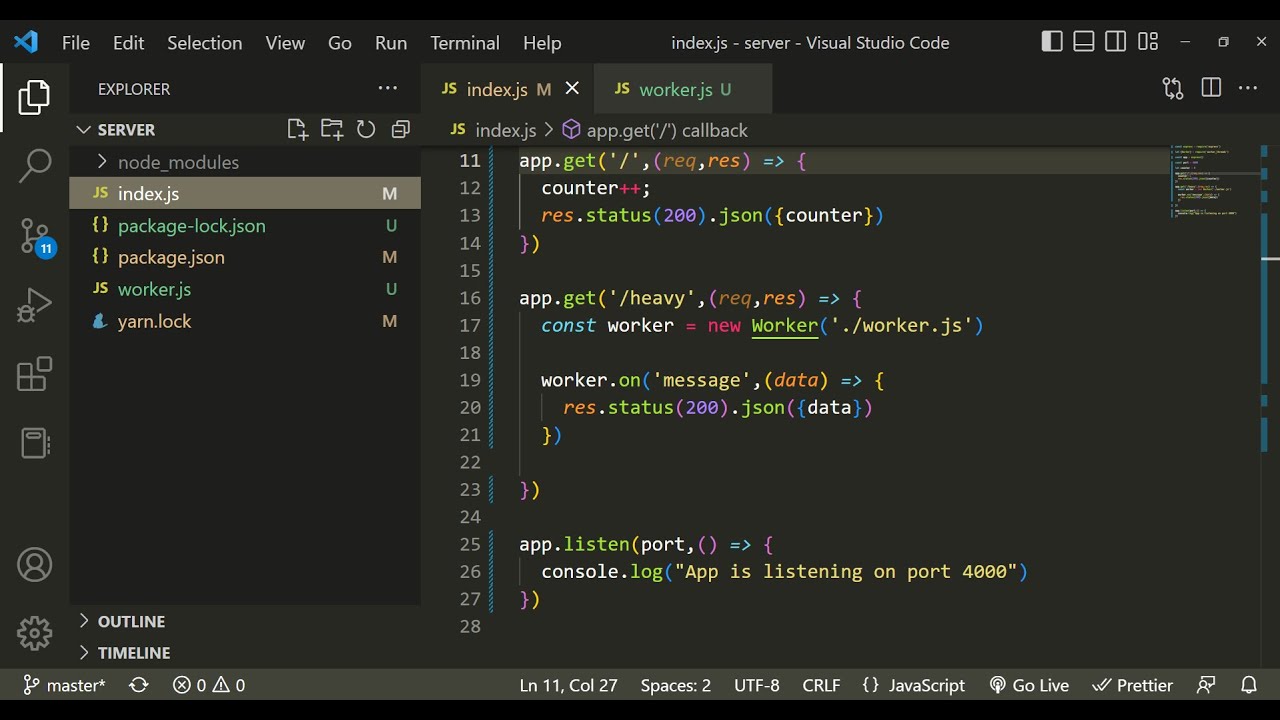This screenshot has width=1280, height=720.
Task: Click Go Live in status bar
Action: [1029, 685]
